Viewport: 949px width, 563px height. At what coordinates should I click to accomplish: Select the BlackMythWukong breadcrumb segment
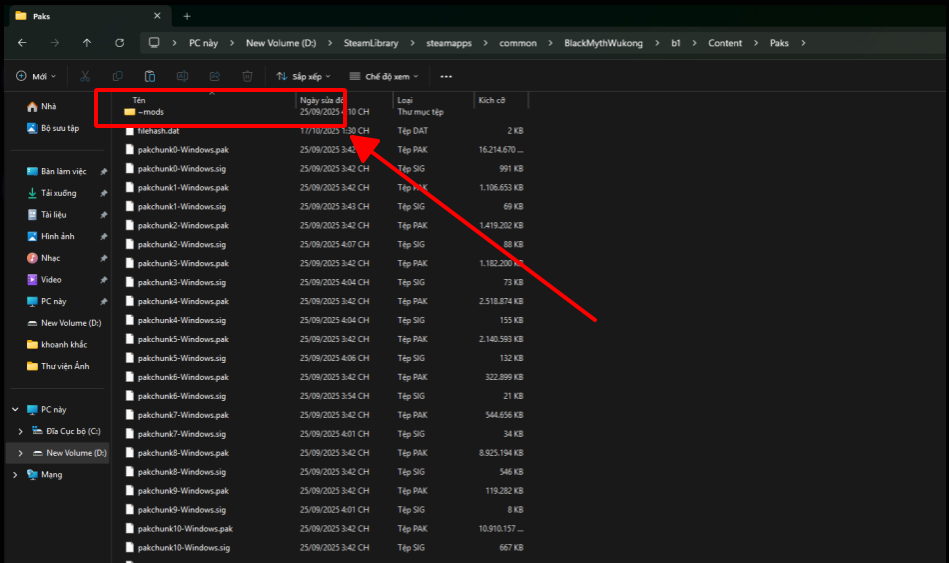click(603, 43)
